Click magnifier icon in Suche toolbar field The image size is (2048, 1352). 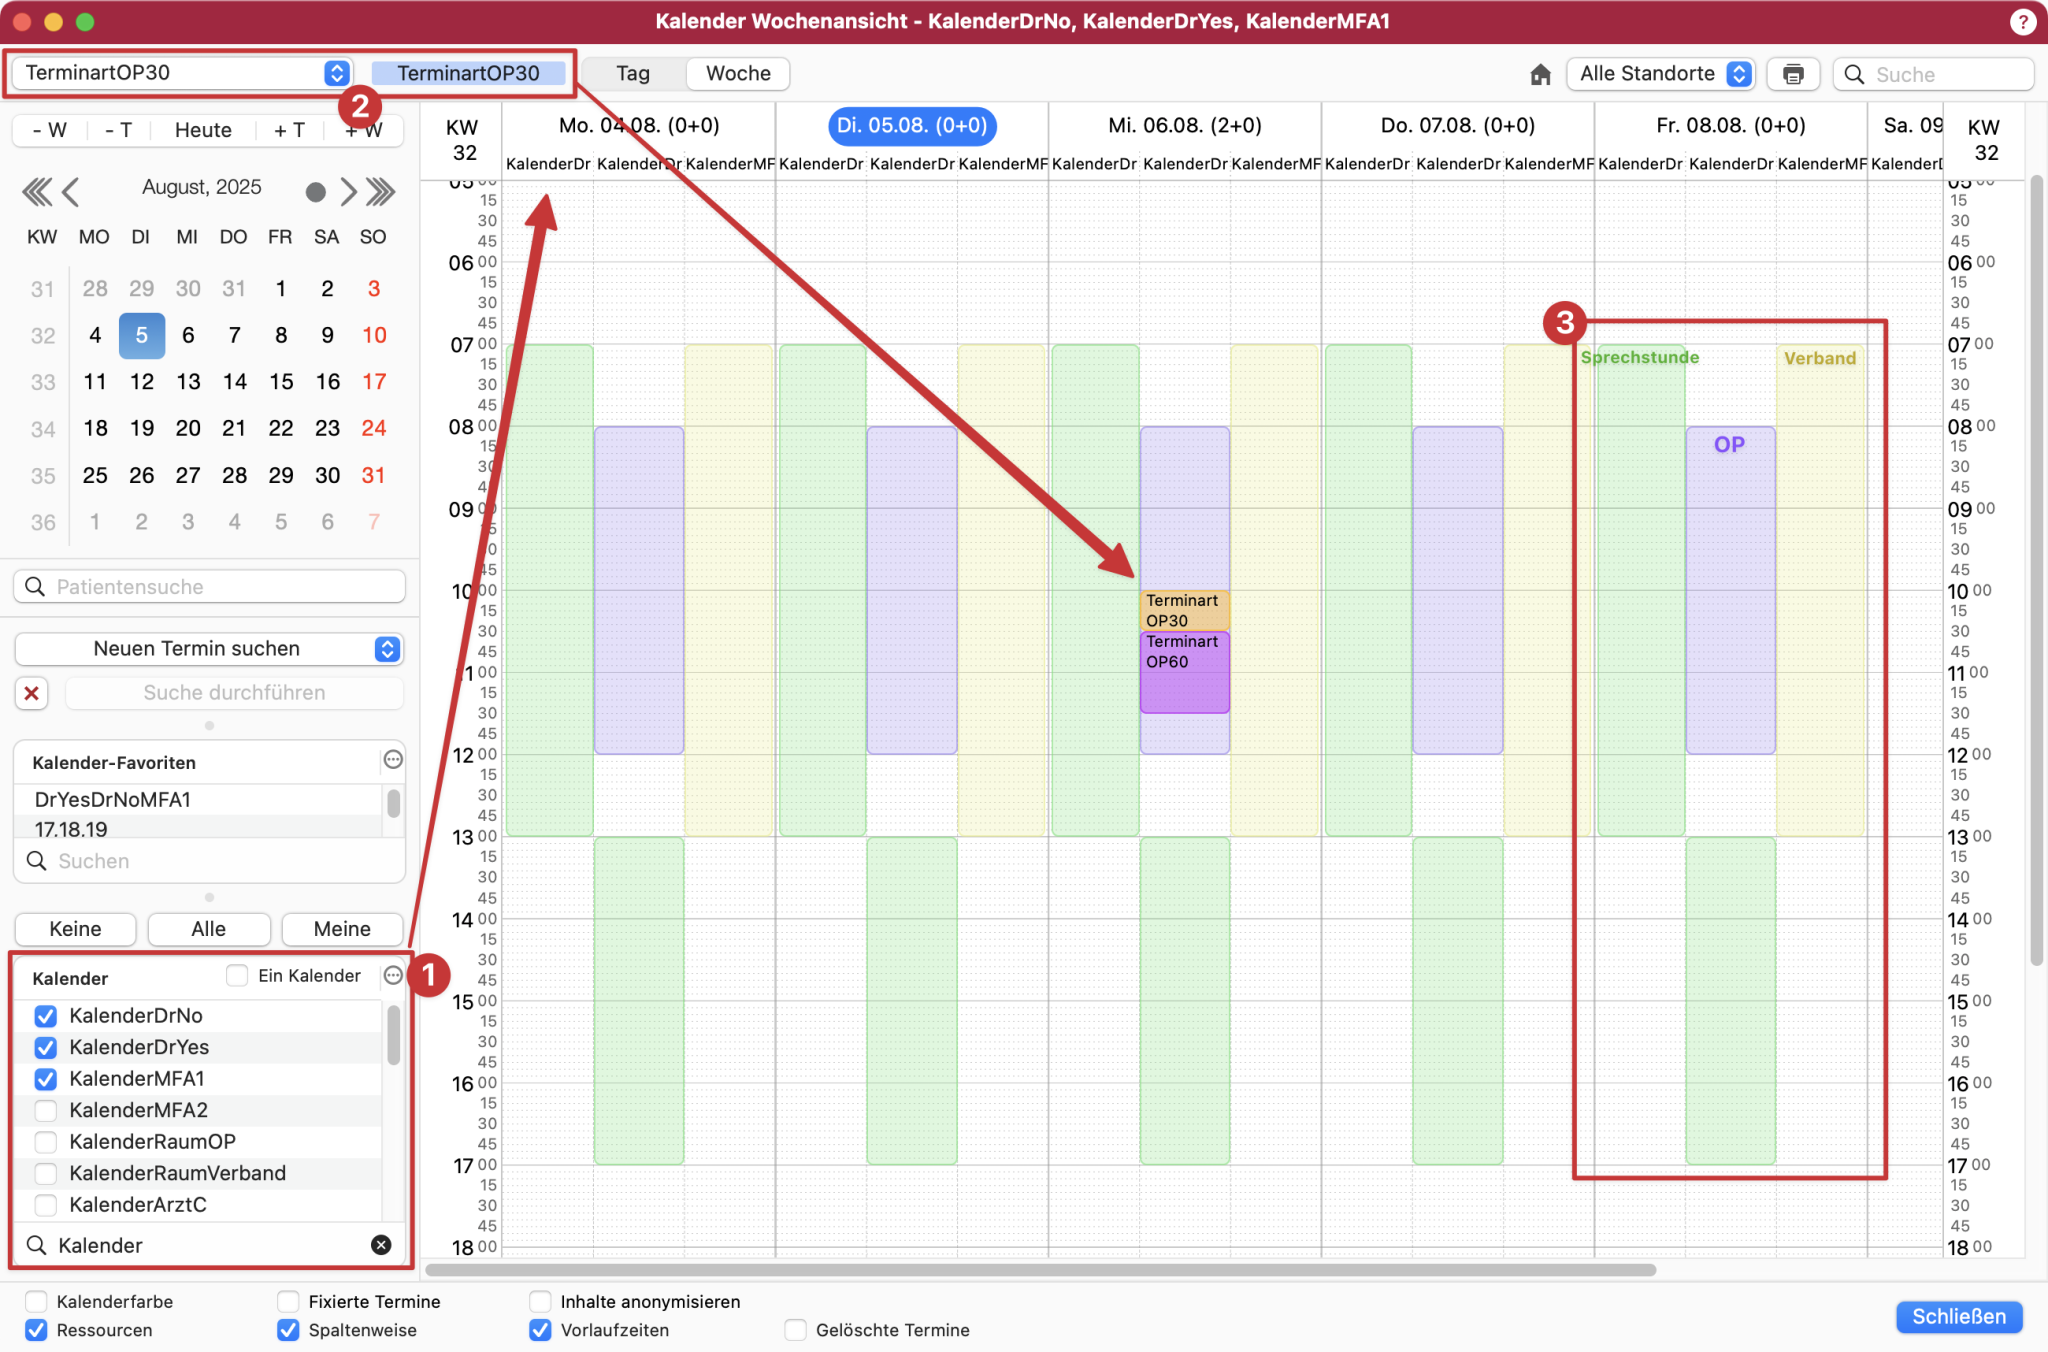[1854, 75]
